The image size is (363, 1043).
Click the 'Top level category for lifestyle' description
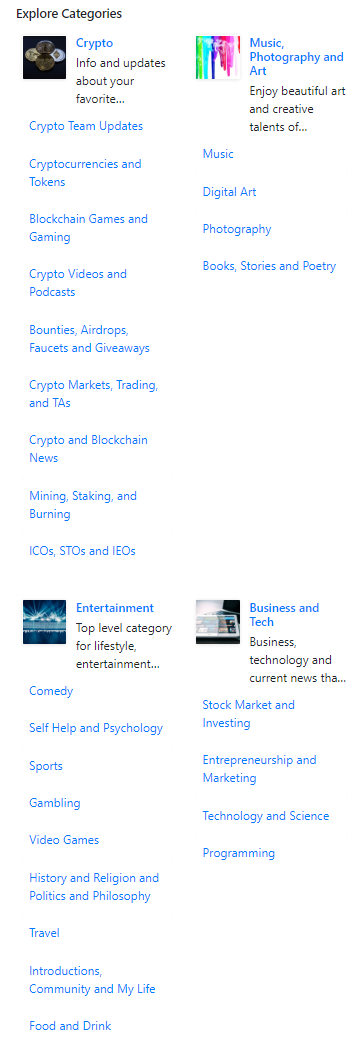(x=124, y=647)
